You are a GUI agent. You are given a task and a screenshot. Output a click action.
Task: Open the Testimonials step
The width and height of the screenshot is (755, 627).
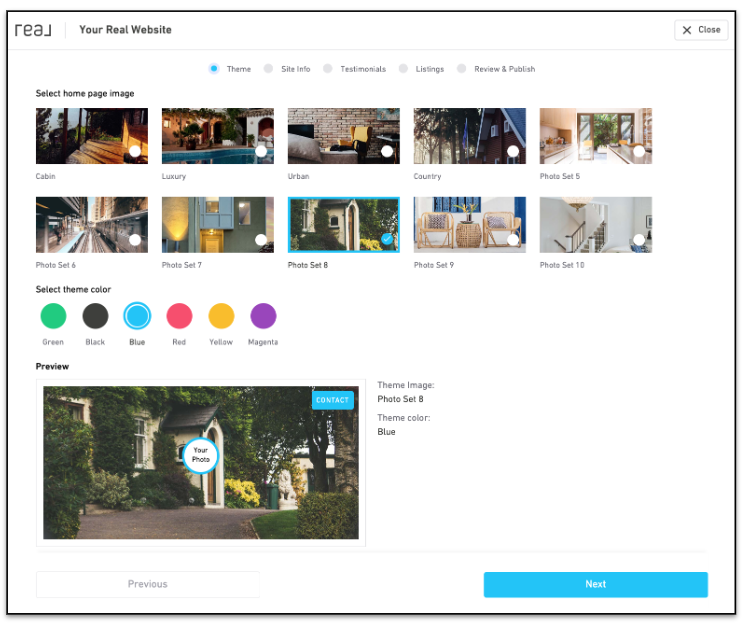point(355,69)
